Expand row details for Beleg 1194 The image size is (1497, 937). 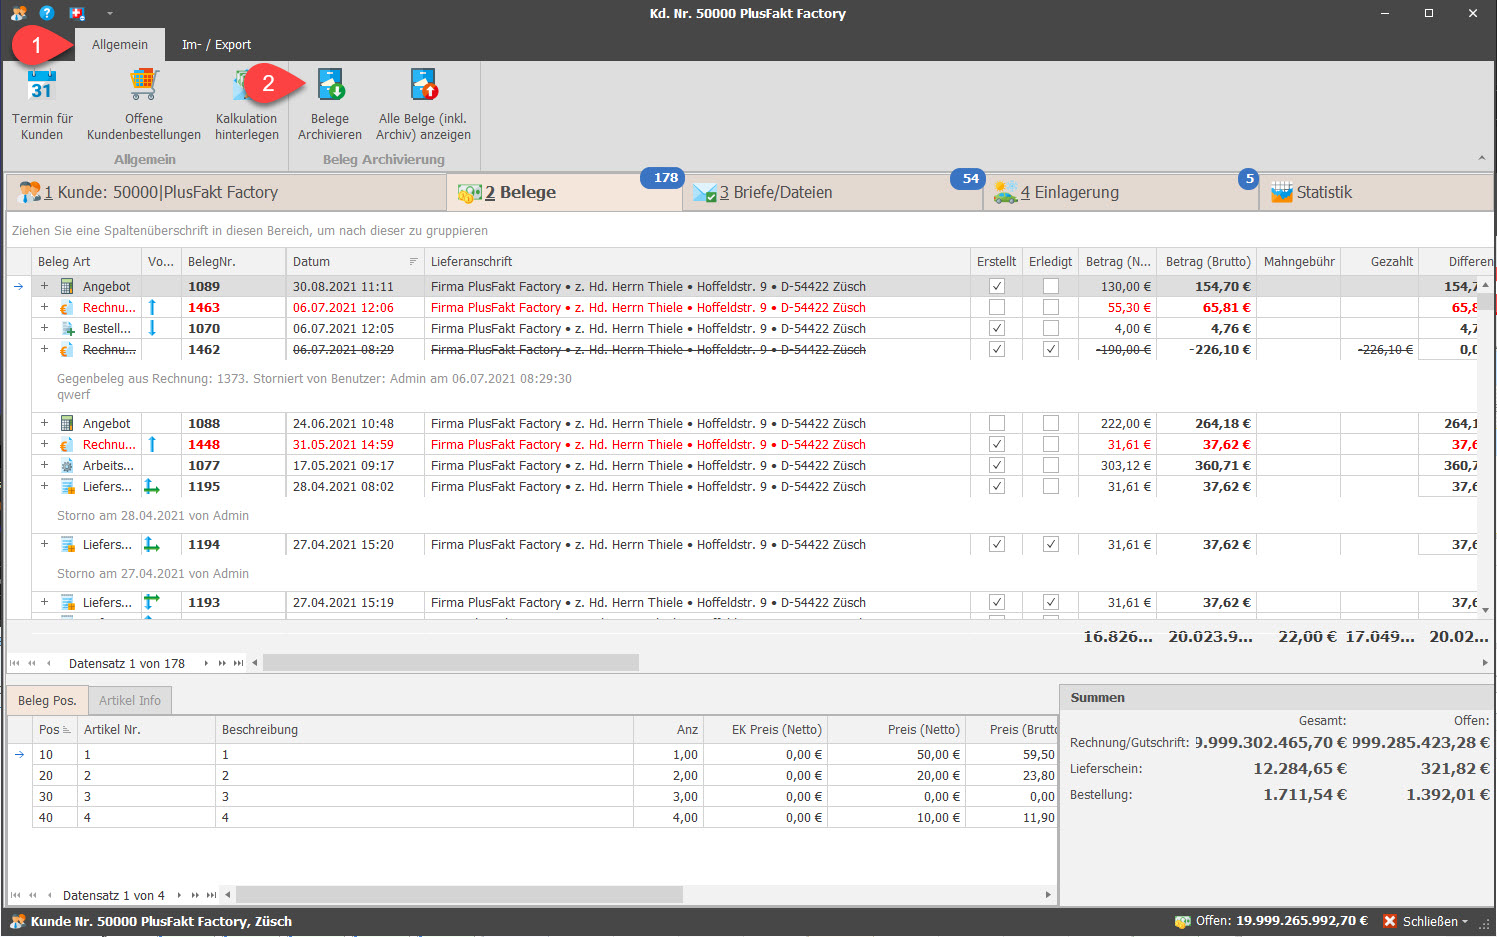point(44,544)
